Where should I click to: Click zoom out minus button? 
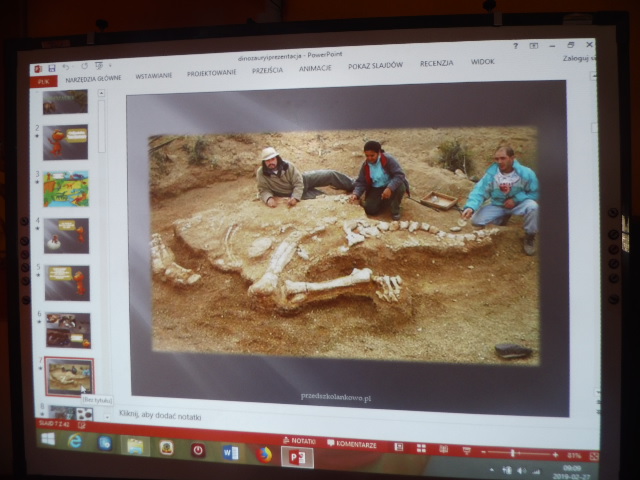pyautogui.click(x=483, y=452)
